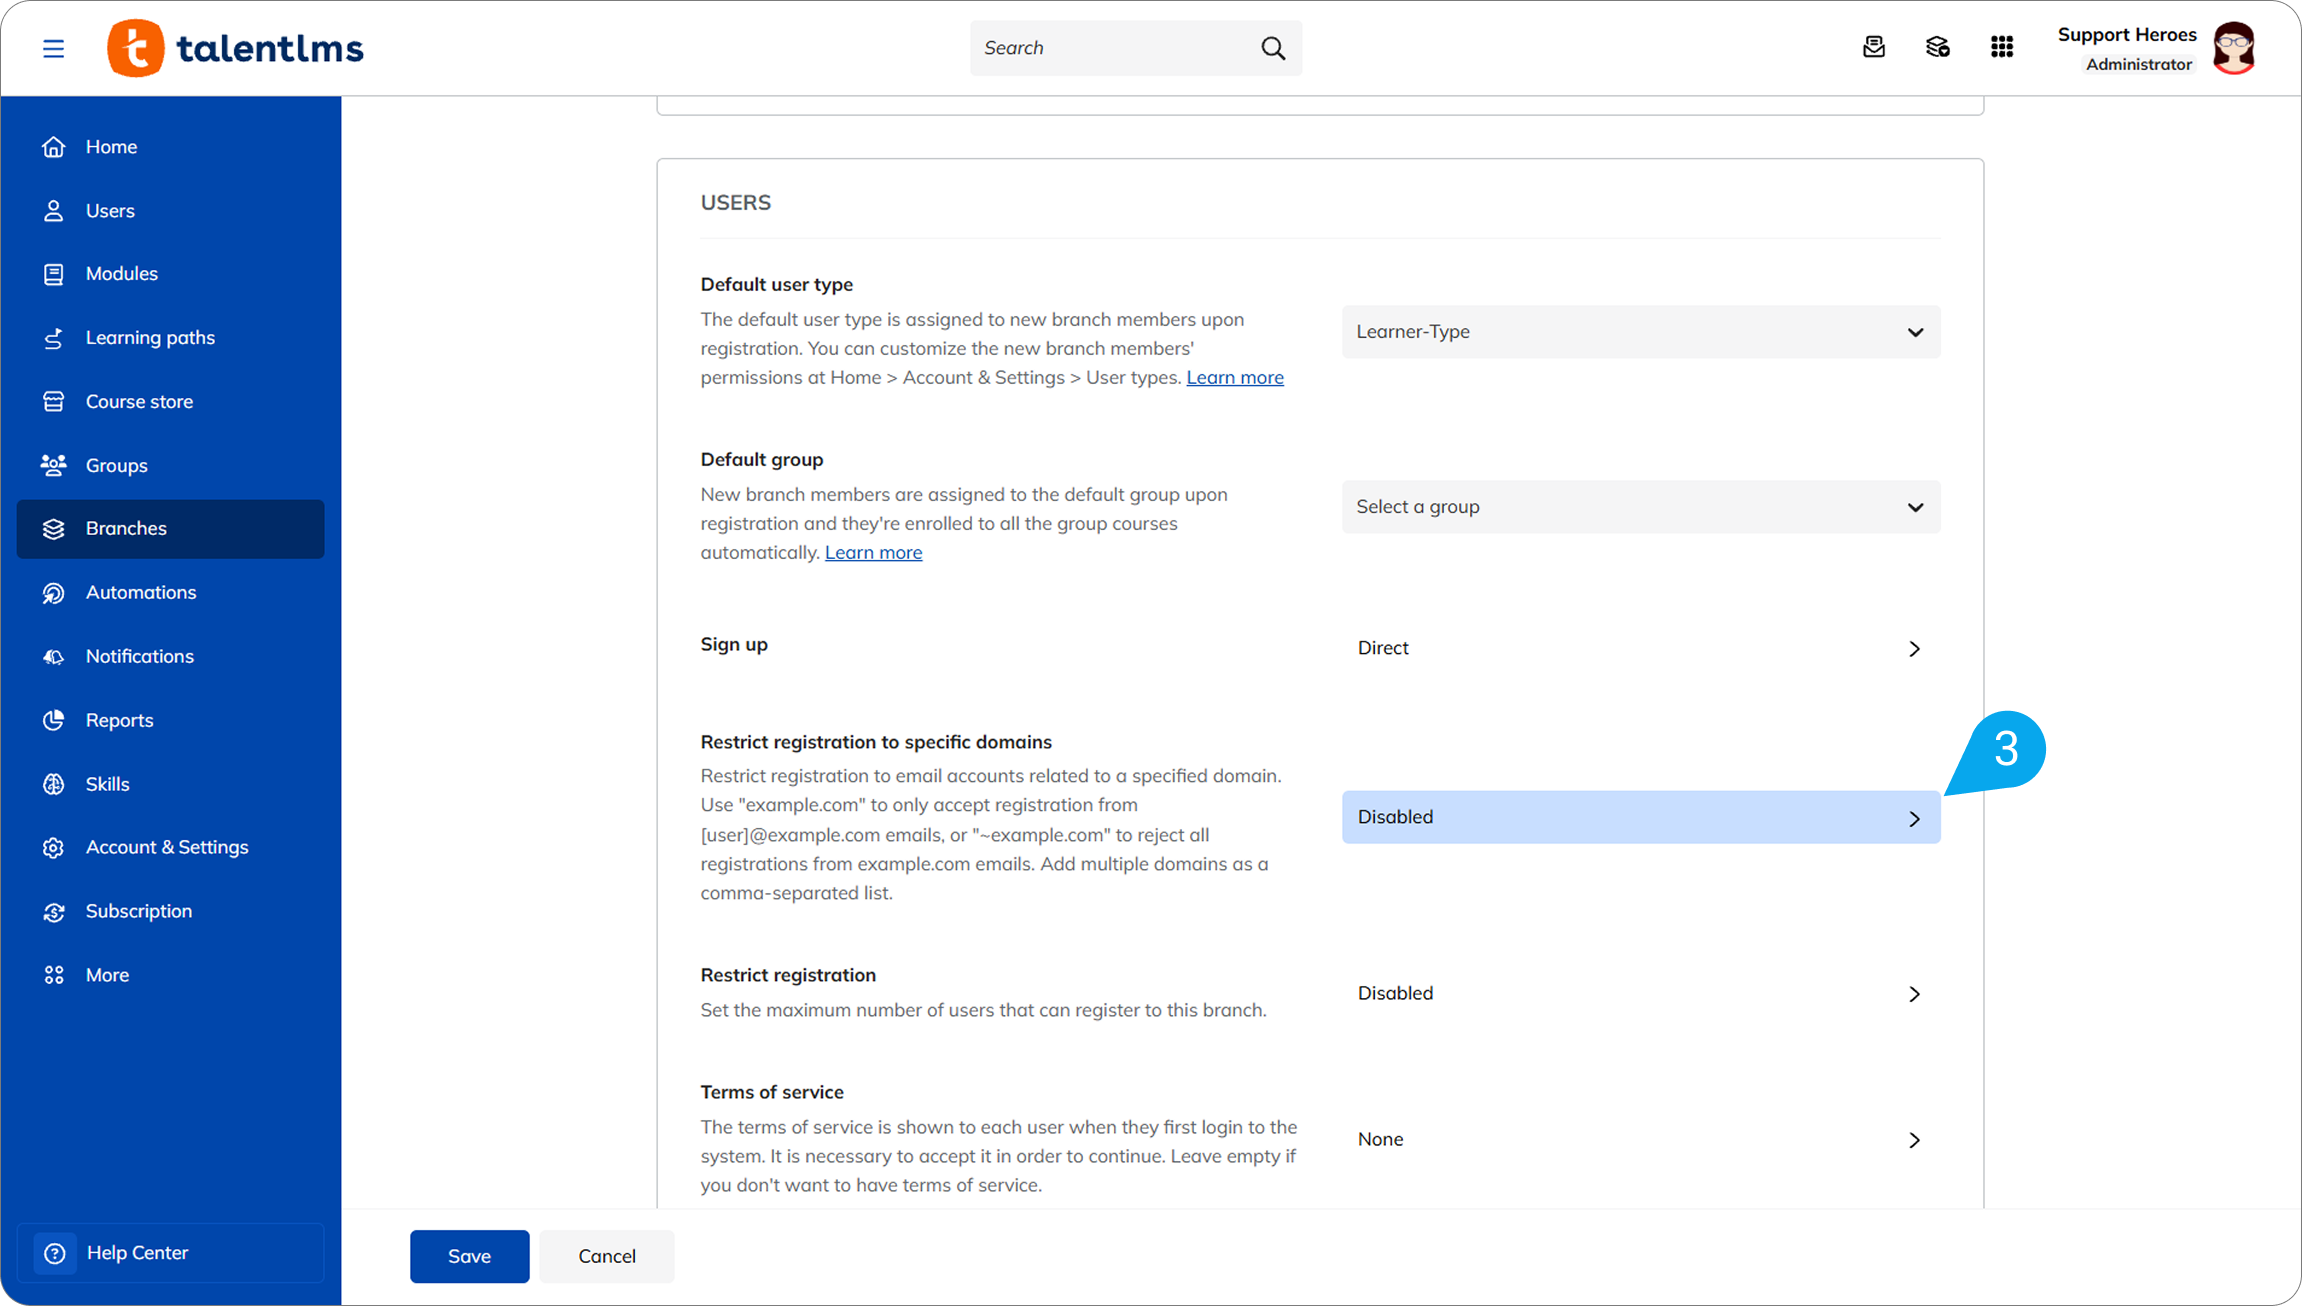Viewport: 2302px width, 1306px height.
Task: Open Automations in the sidebar
Action: [171, 593]
